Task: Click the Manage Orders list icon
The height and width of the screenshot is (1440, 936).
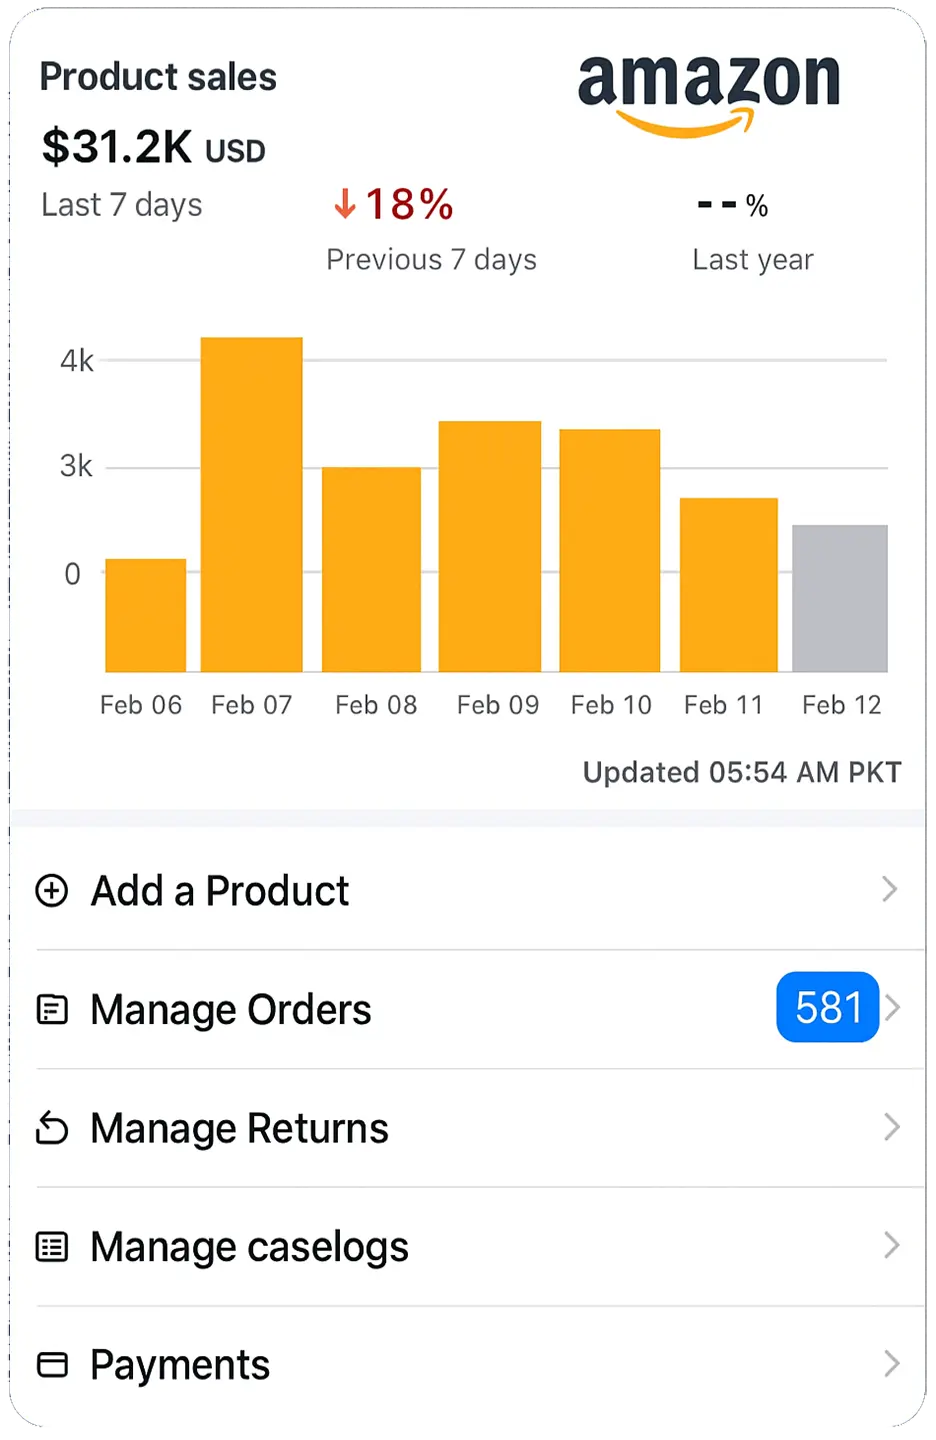Action: 52,1009
